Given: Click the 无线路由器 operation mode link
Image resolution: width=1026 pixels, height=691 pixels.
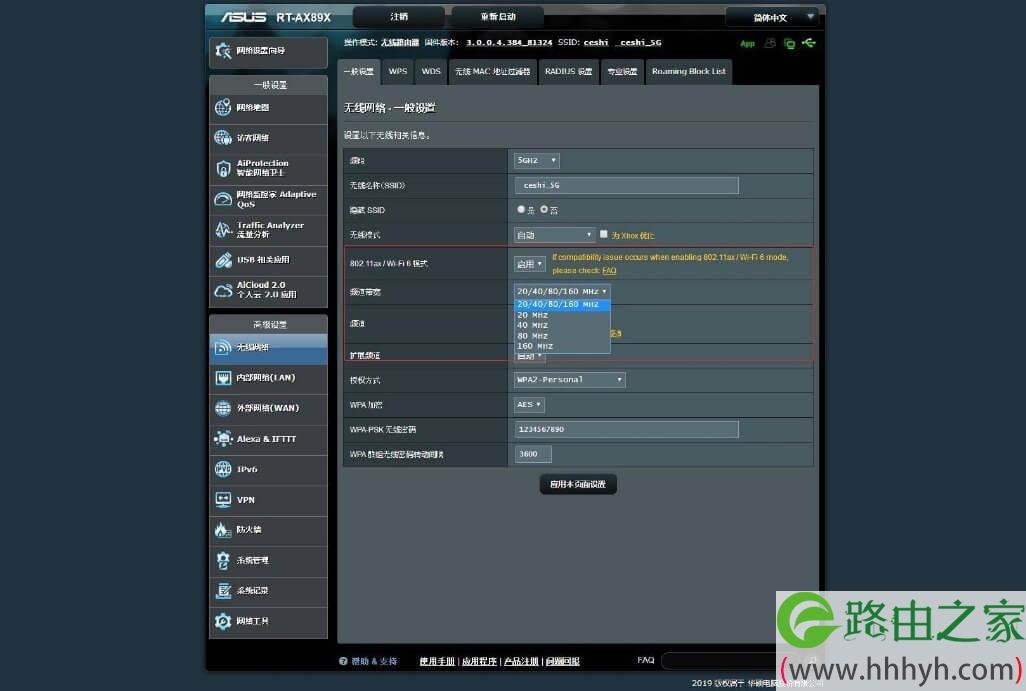Looking at the screenshot, I should 400,43.
